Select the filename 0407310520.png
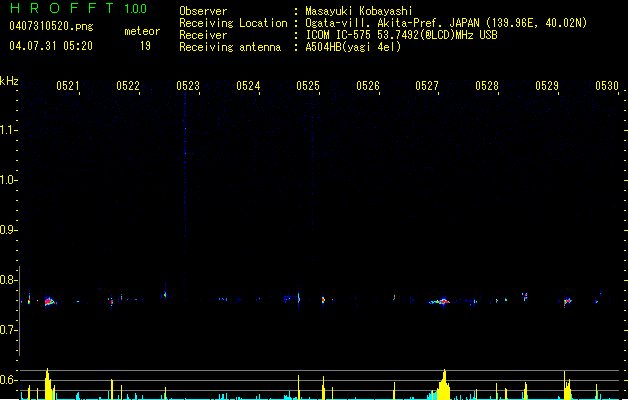This screenshot has width=629, height=400. [51, 26]
